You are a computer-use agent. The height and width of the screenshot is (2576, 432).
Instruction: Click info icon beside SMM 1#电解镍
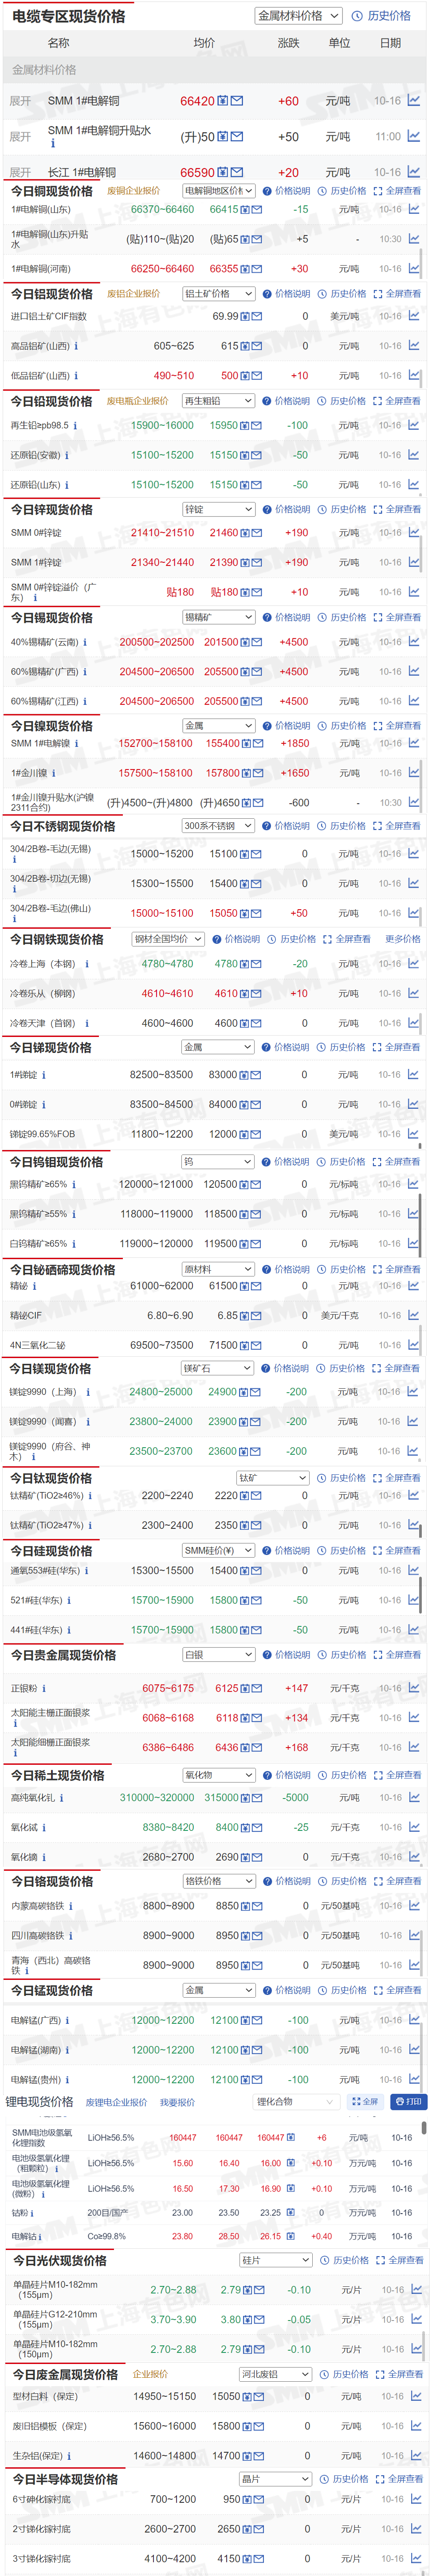point(76,743)
